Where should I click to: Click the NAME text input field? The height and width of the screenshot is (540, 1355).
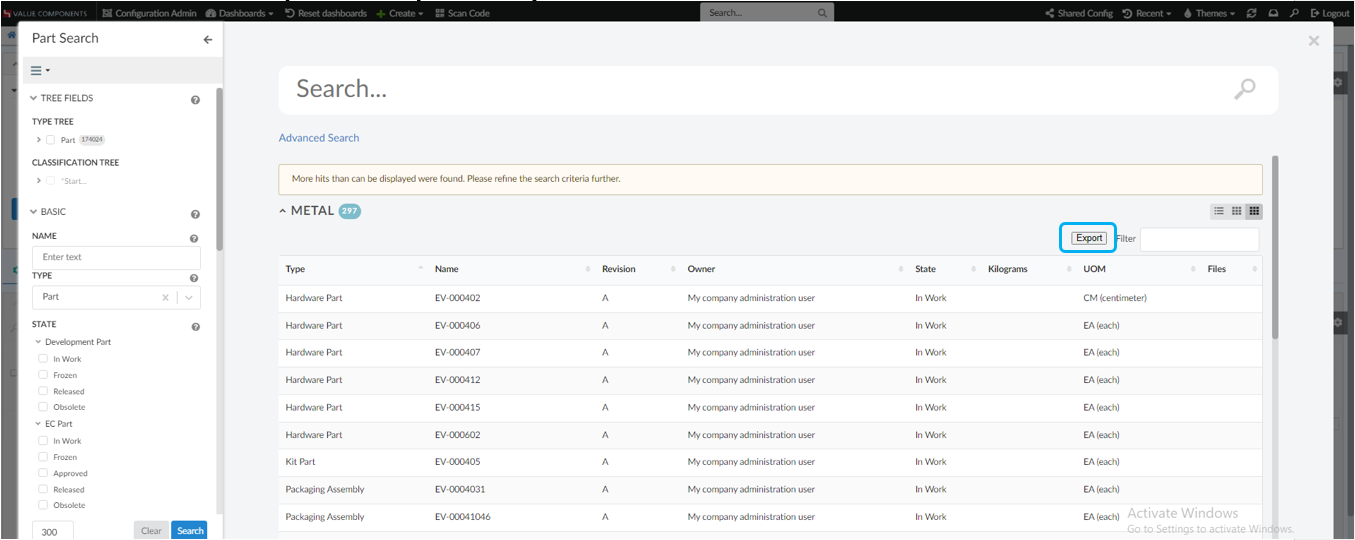[x=116, y=257]
